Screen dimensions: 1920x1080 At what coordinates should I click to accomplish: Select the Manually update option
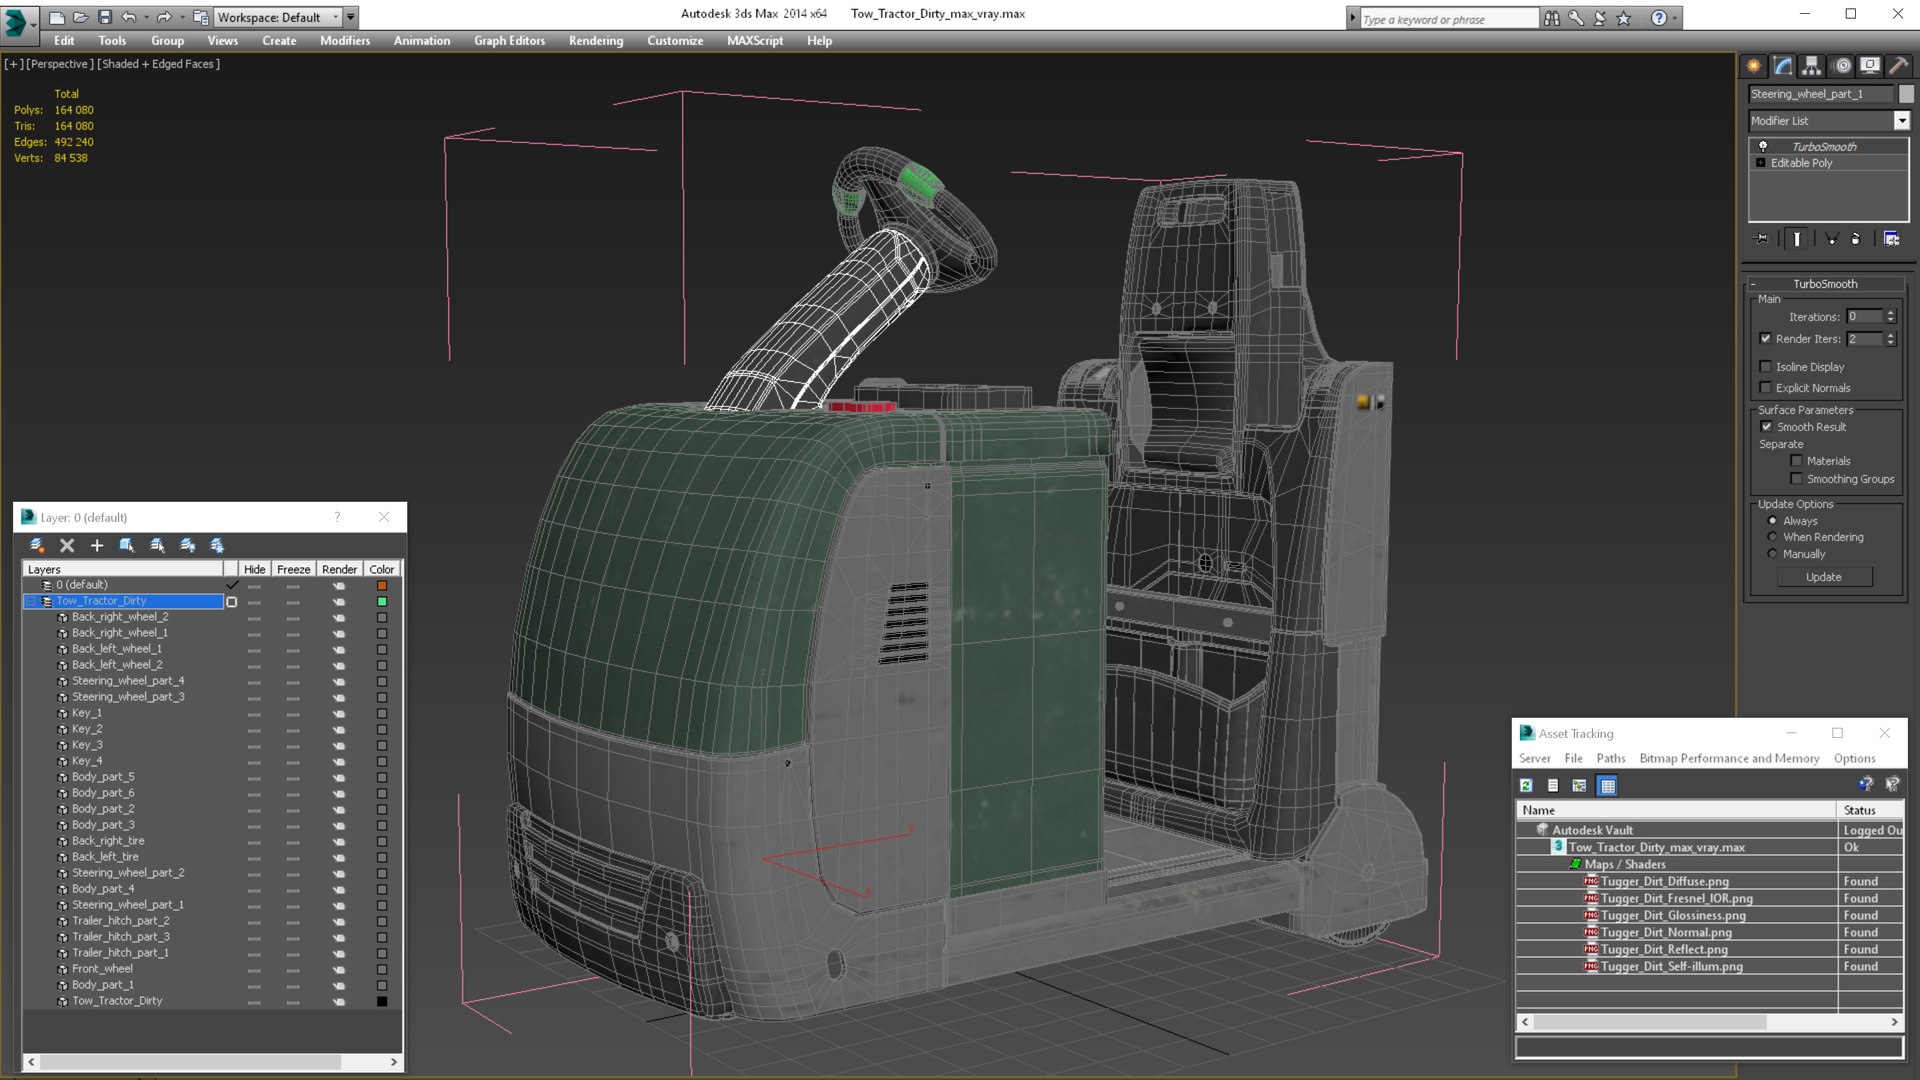[x=1773, y=554]
